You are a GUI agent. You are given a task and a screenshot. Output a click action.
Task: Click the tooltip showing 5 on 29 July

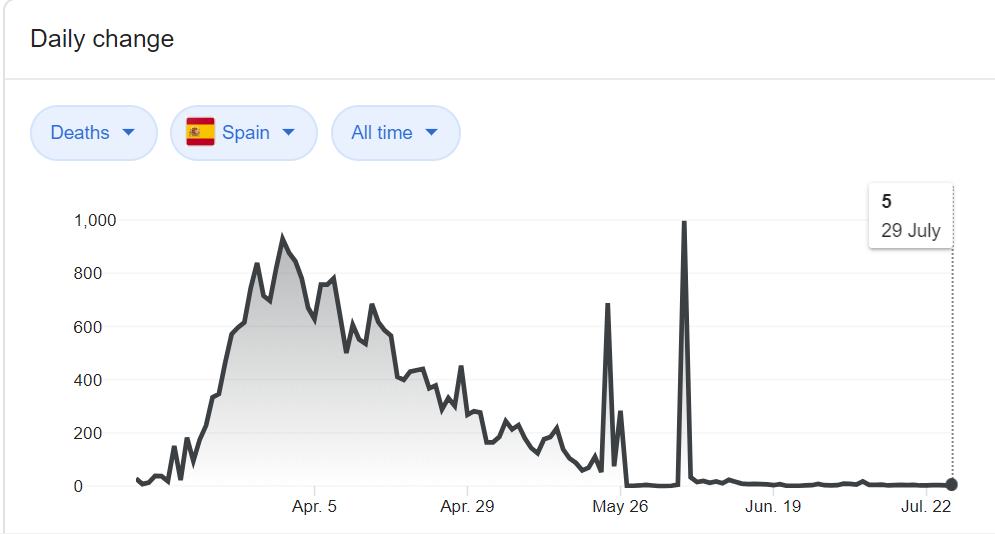point(910,216)
